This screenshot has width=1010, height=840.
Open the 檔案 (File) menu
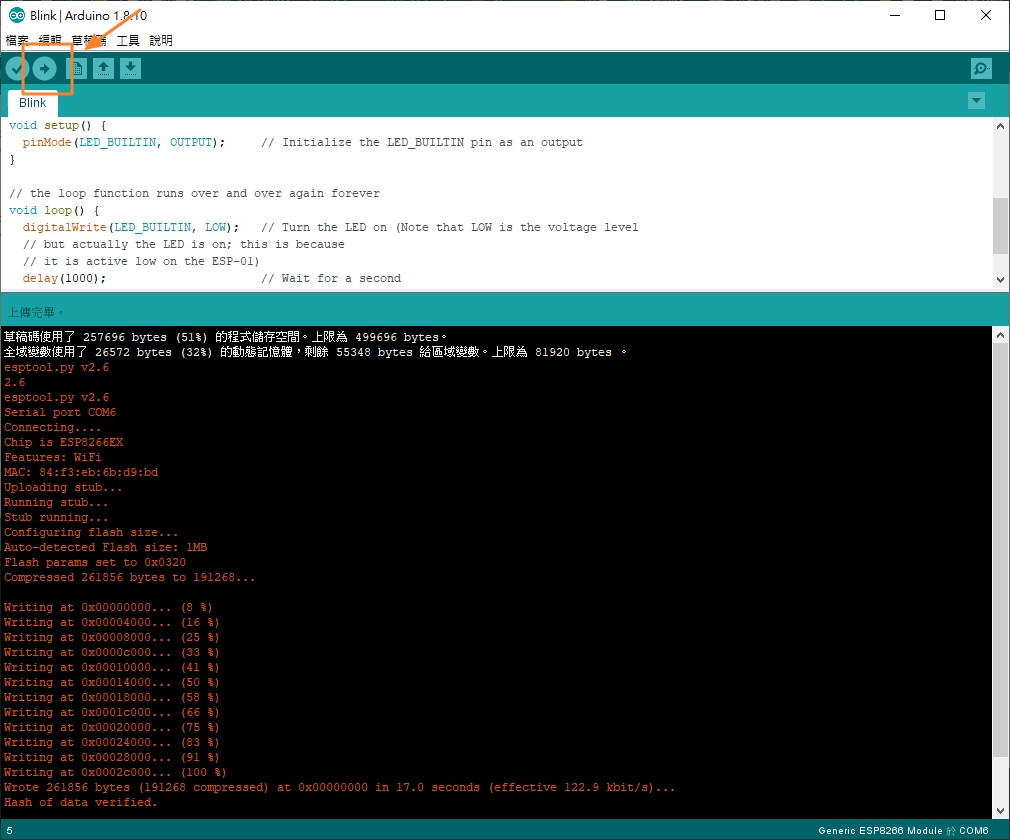(x=17, y=41)
